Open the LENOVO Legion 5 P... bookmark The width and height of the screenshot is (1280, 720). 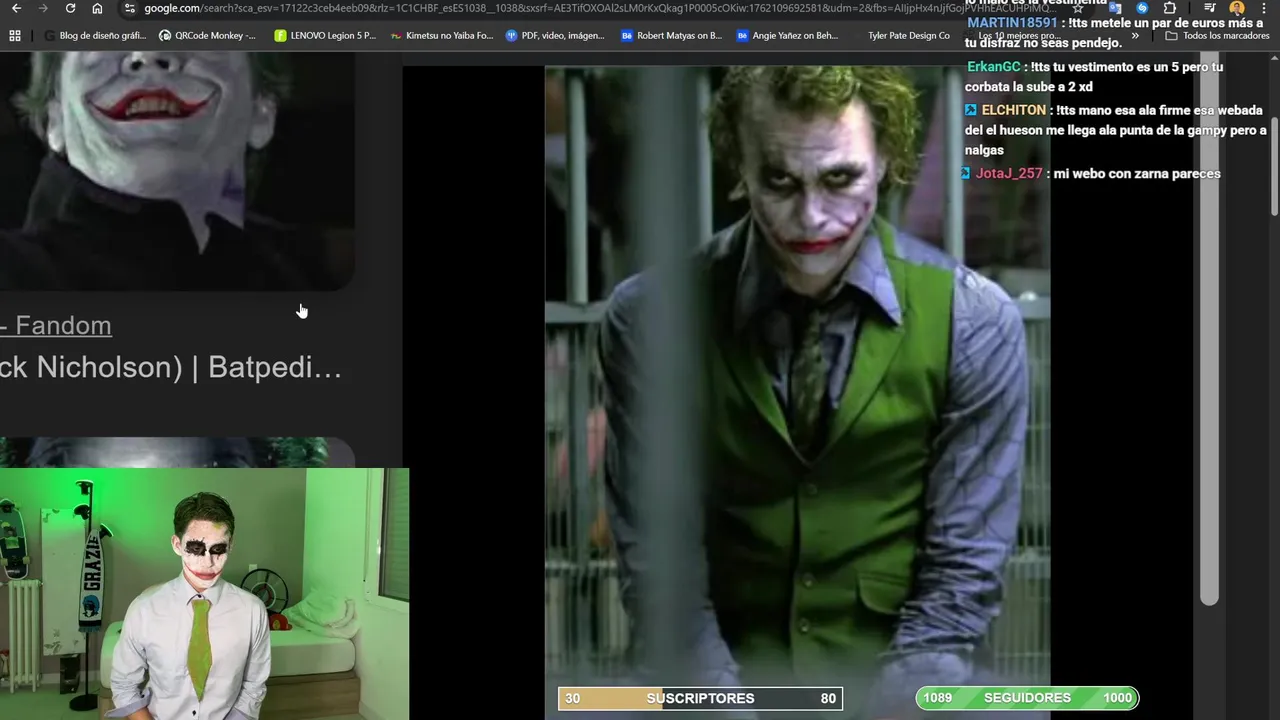pyautogui.click(x=325, y=35)
